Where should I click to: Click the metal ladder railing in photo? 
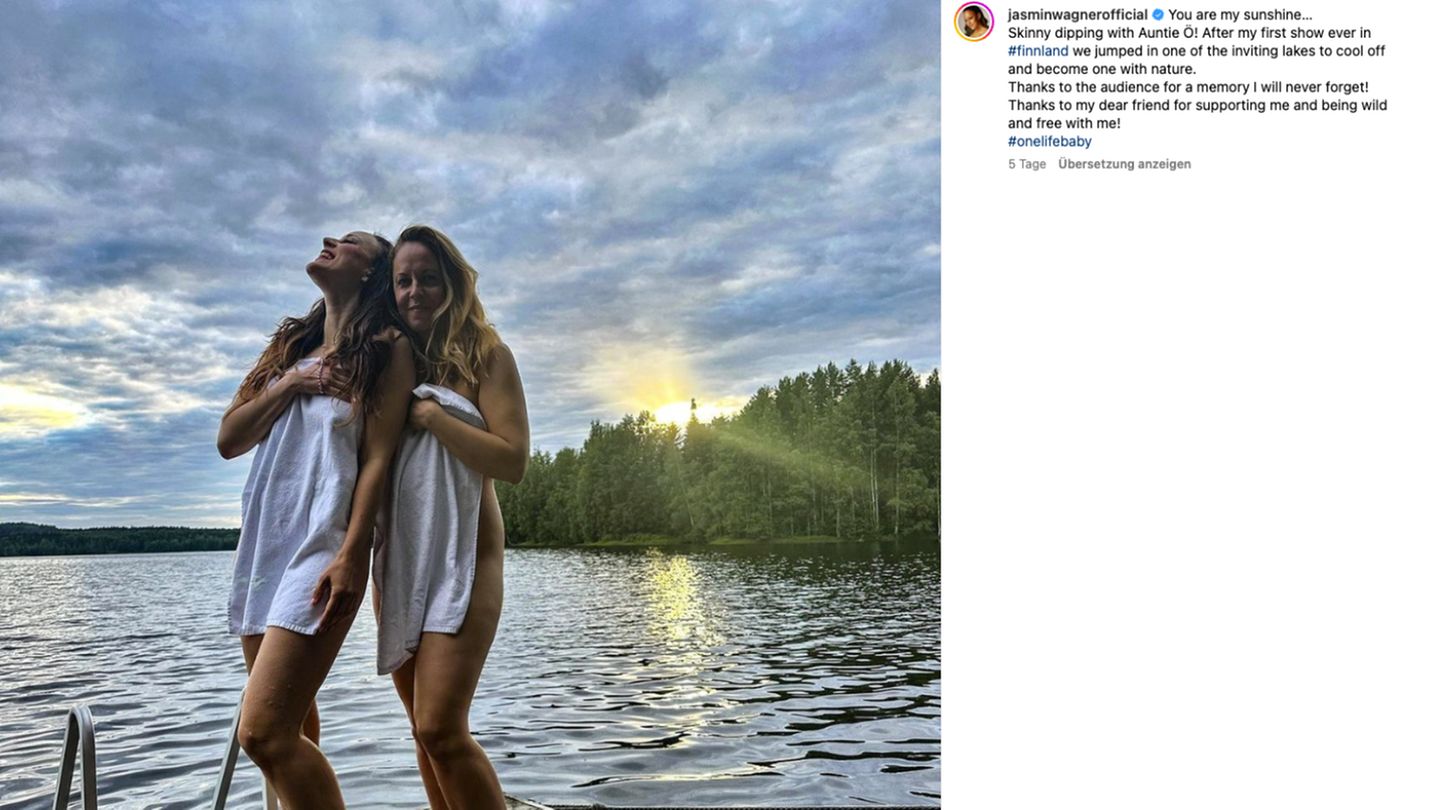point(78,755)
